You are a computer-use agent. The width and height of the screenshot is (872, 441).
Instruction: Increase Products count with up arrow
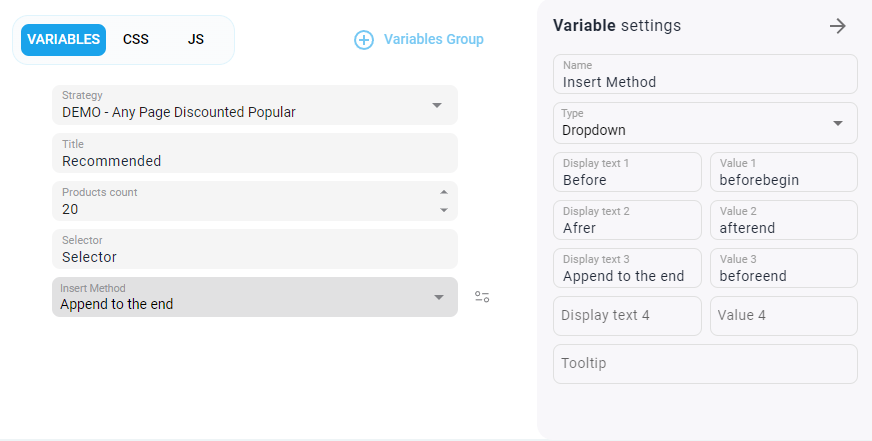pyautogui.click(x=444, y=192)
